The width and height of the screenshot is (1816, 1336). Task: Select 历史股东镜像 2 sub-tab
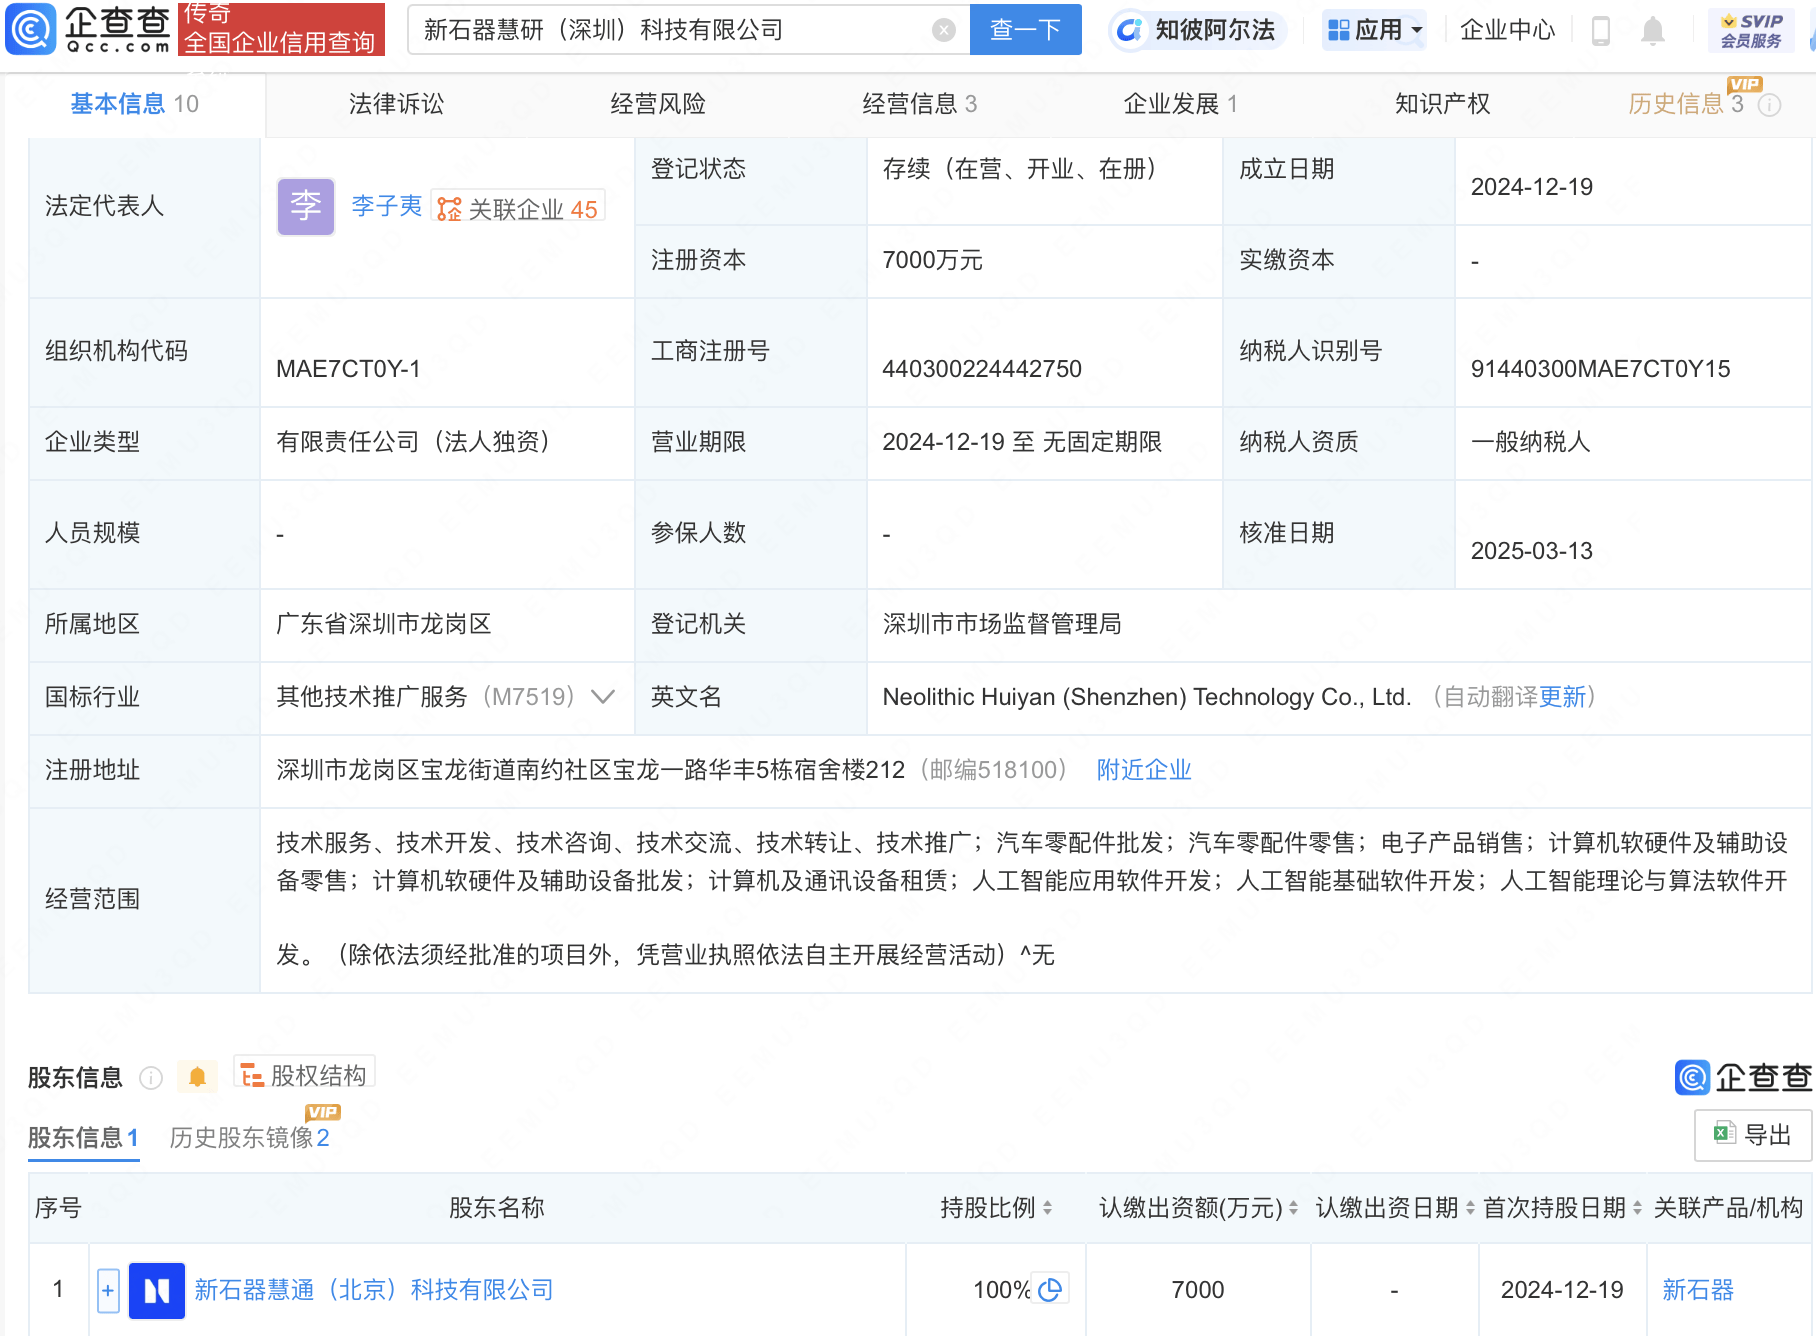[x=249, y=1138]
